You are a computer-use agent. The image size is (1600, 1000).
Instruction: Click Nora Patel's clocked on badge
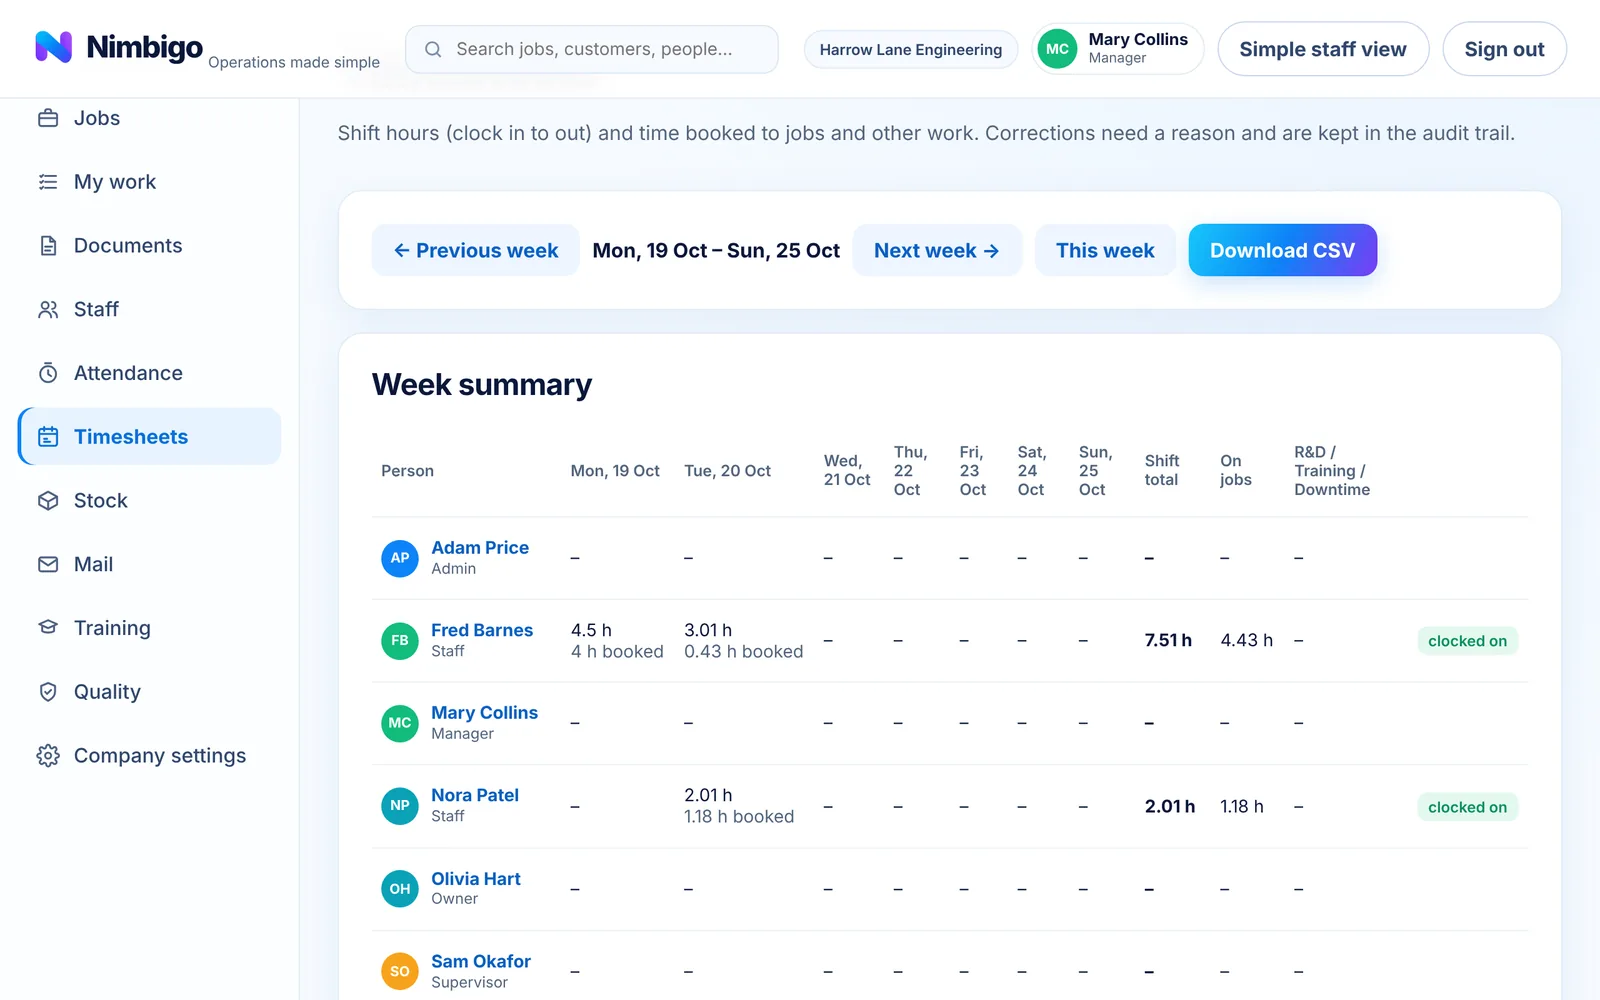pos(1467,807)
